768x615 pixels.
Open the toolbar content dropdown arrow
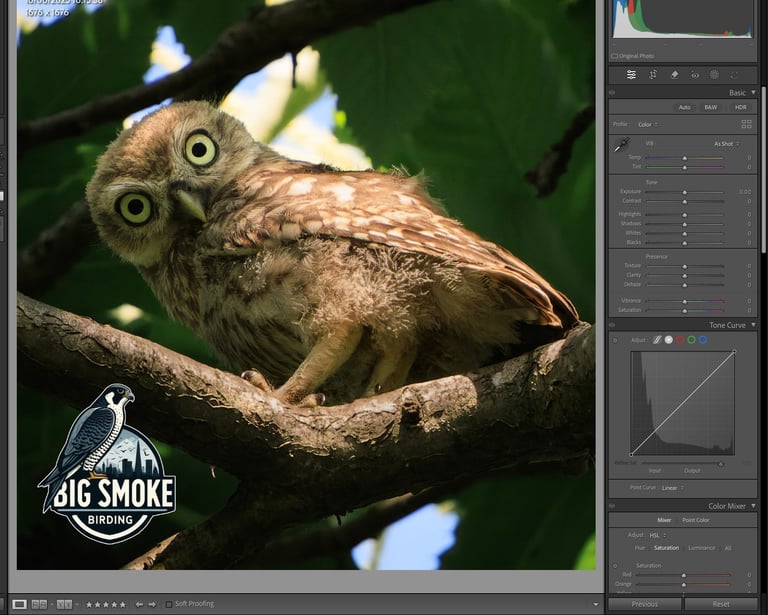[x=596, y=605]
